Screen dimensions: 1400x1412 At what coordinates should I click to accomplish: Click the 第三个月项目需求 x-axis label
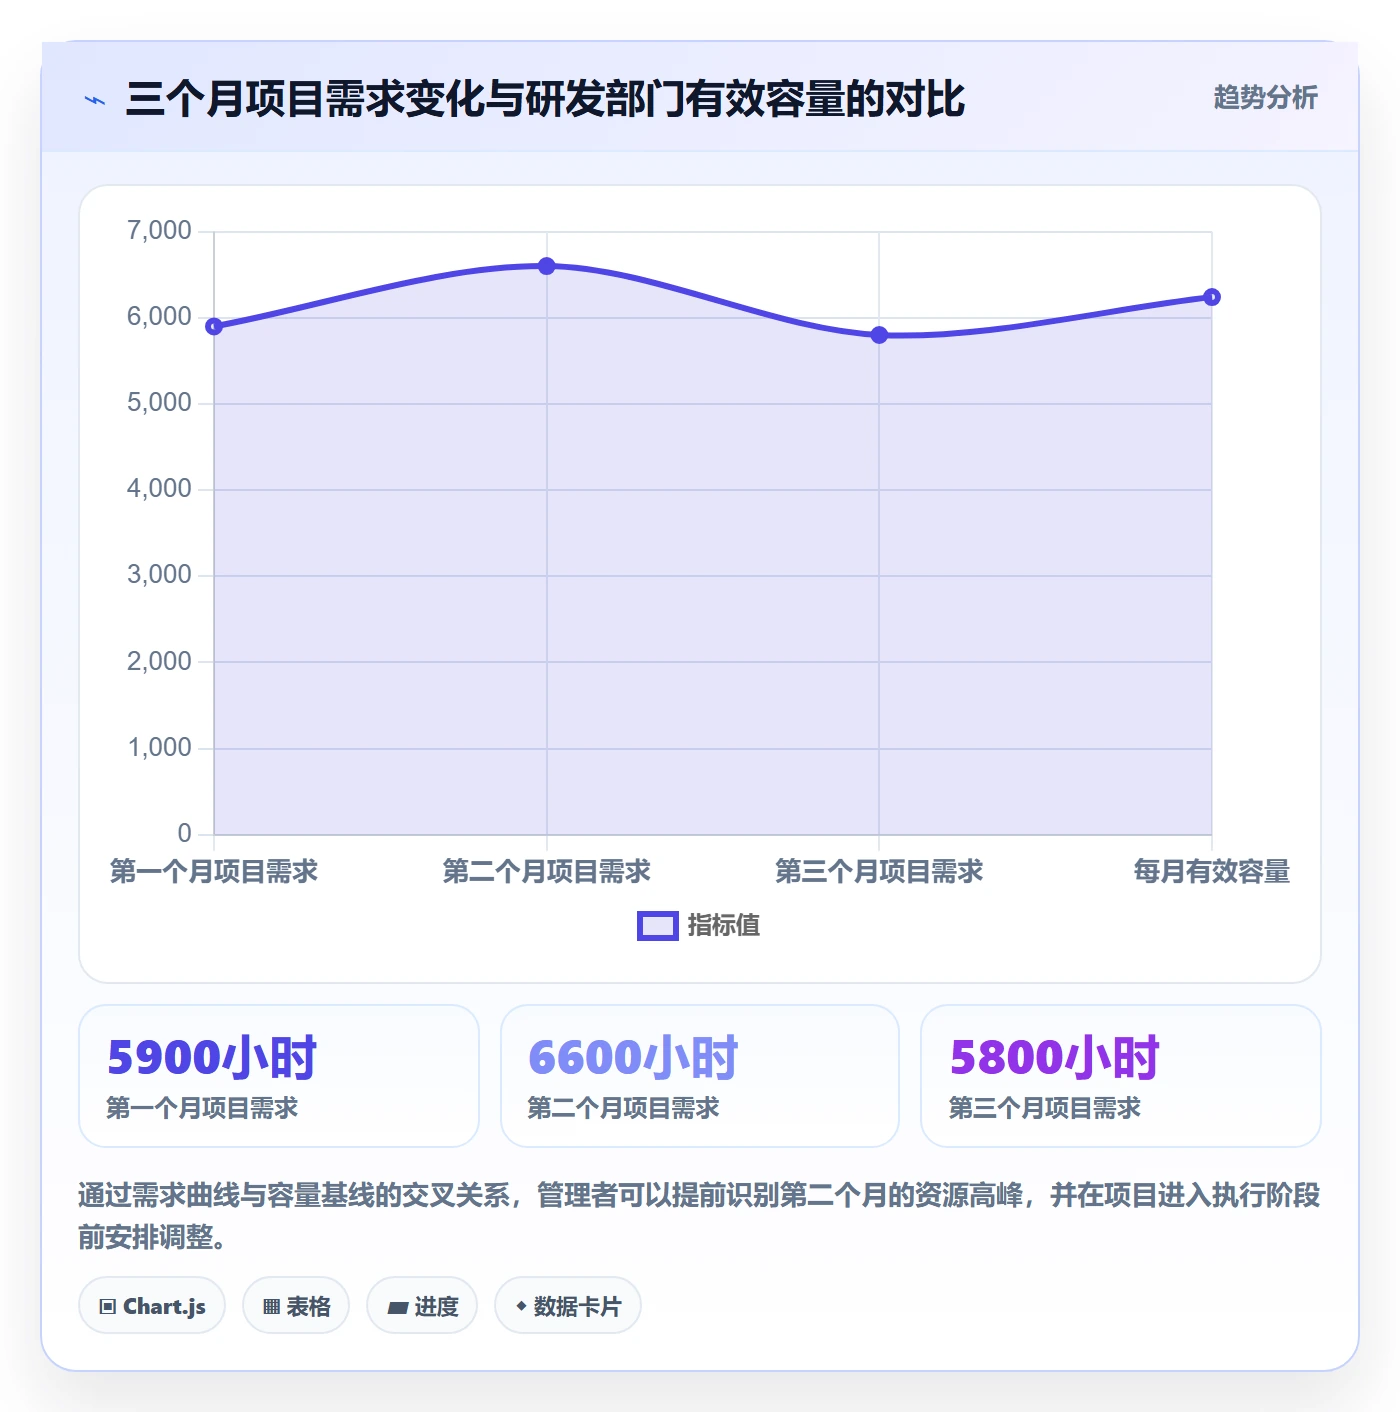[879, 871]
